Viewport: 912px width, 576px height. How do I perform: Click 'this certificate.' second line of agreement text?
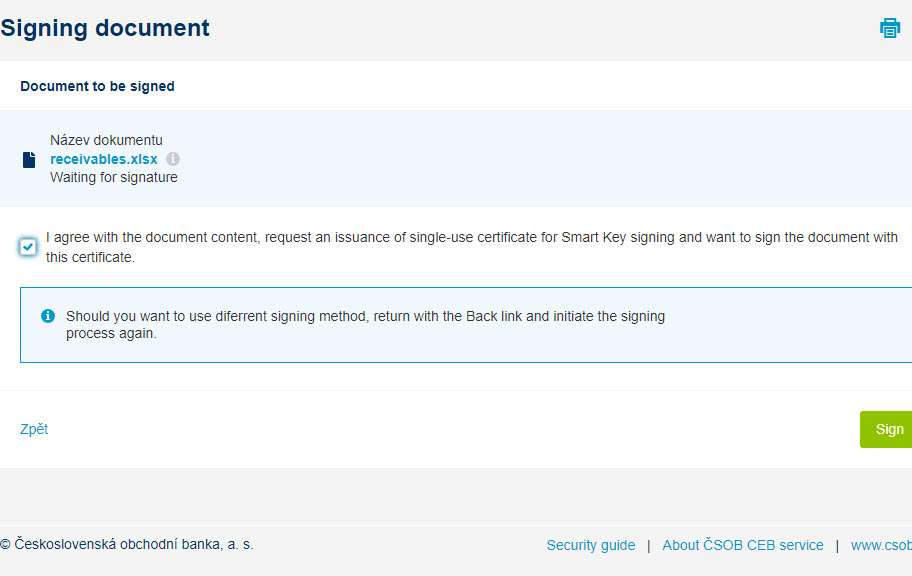(x=90, y=257)
